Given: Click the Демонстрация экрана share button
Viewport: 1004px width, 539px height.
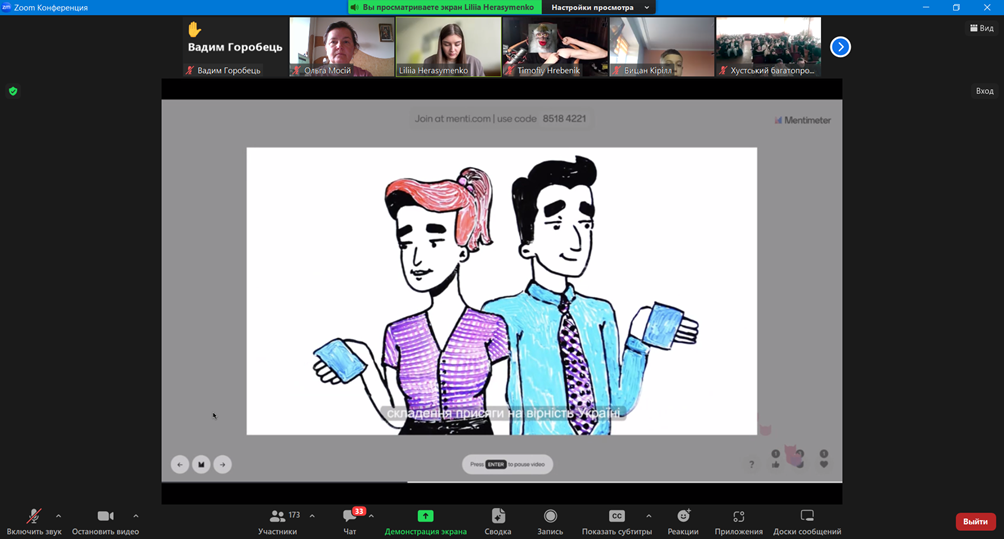Looking at the screenshot, I should click(425, 521).
